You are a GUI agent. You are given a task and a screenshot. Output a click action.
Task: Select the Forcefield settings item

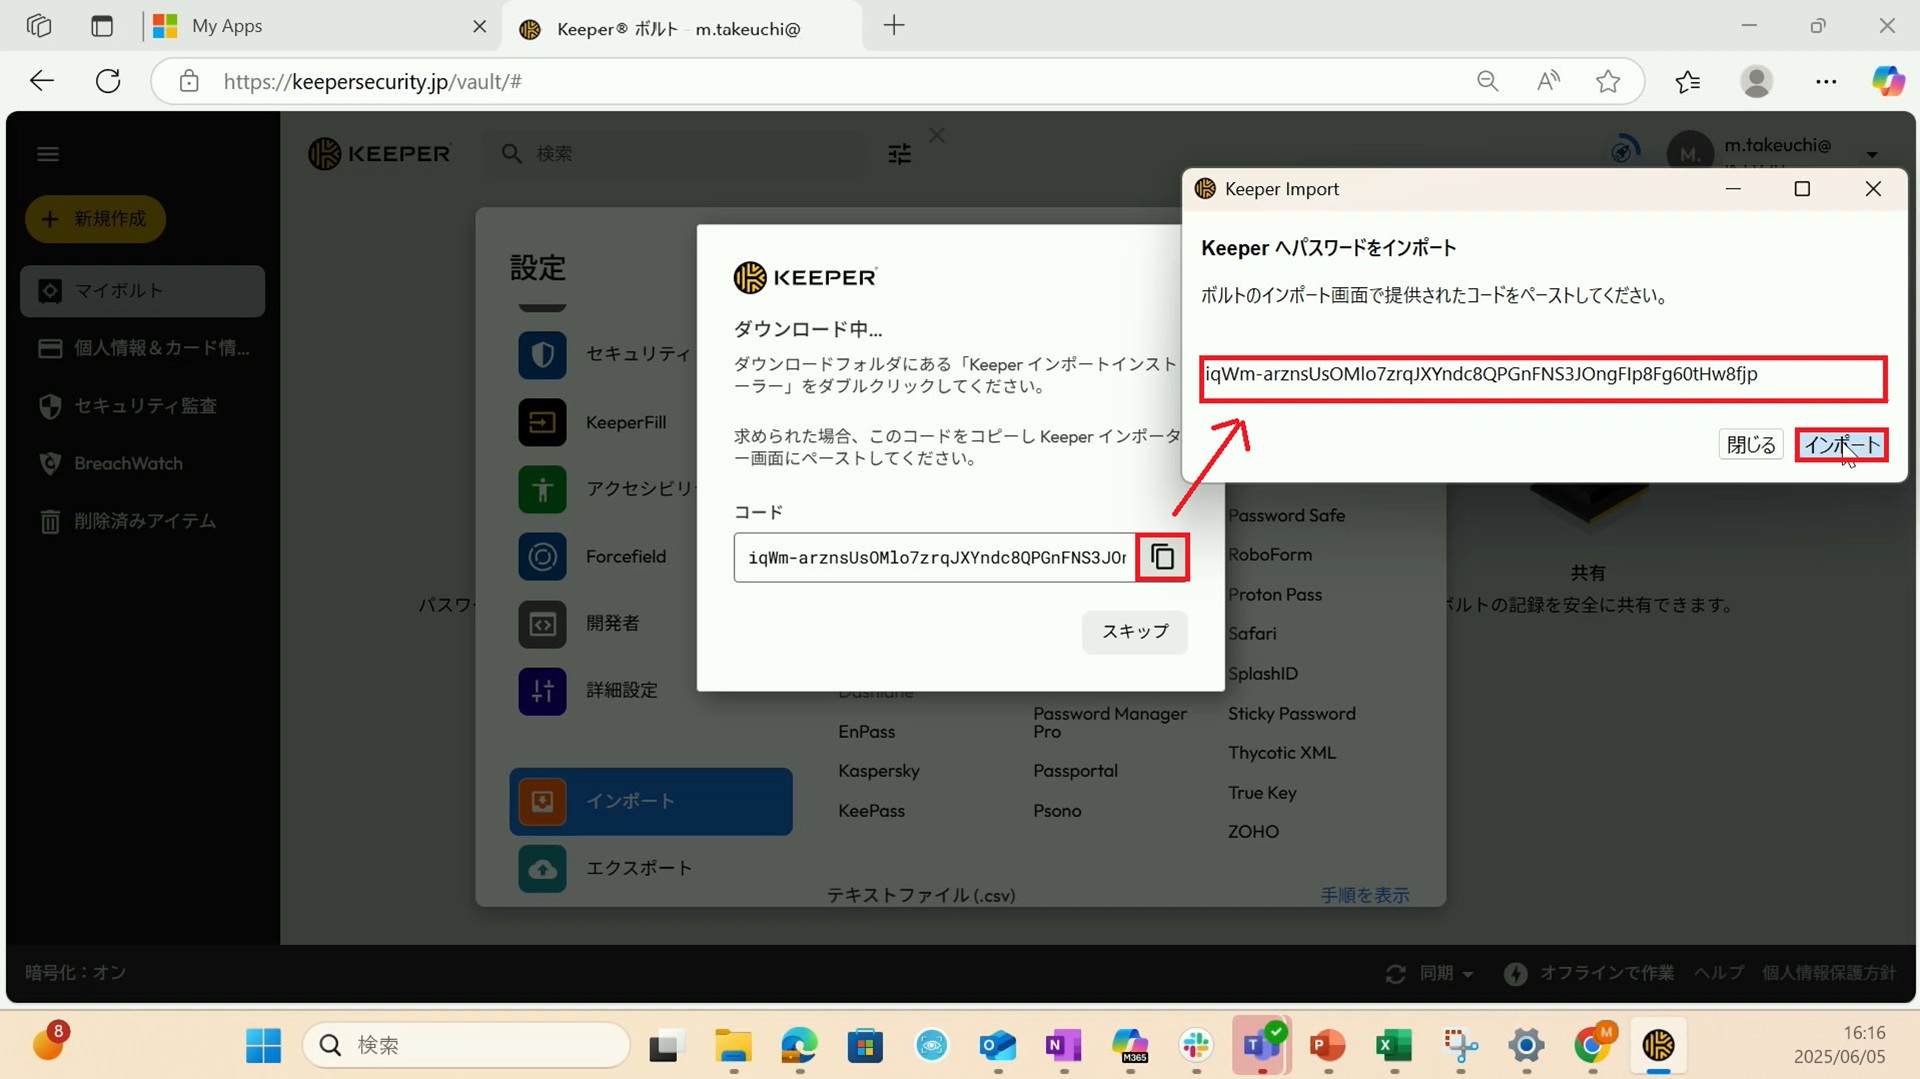tap(626, 557)
